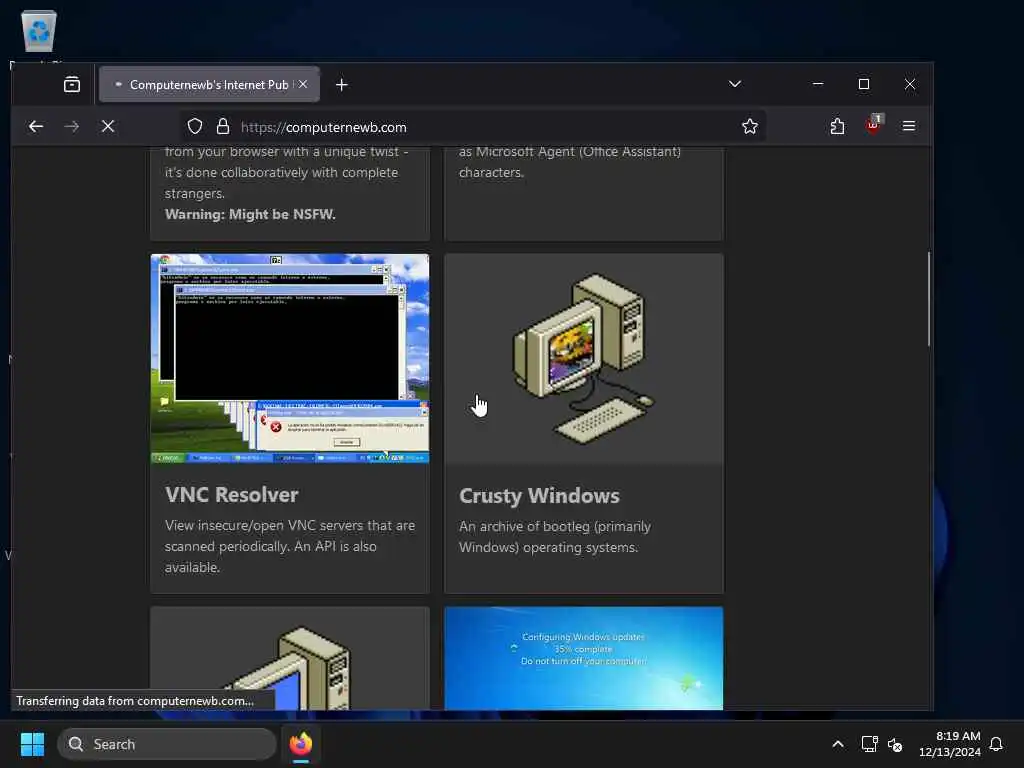This screenshot has width=1024, height=768.
Task: Click the 'Warning: Might be NSFW.' text
Action: 250,214
